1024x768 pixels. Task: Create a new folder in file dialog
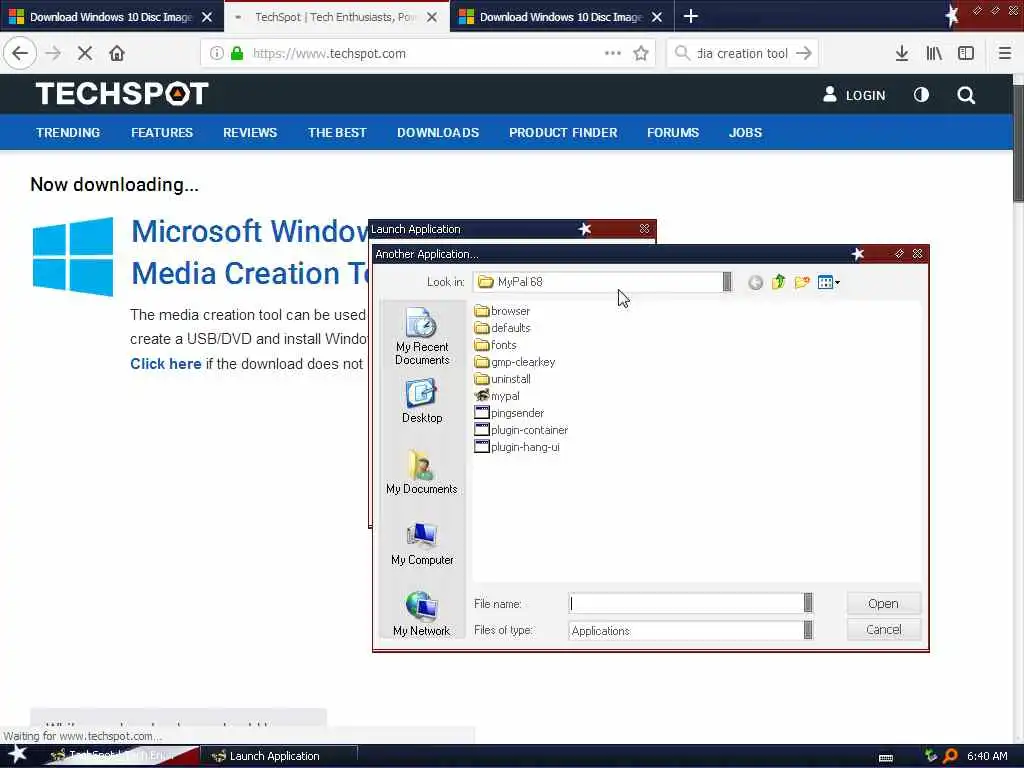(802, 282)
